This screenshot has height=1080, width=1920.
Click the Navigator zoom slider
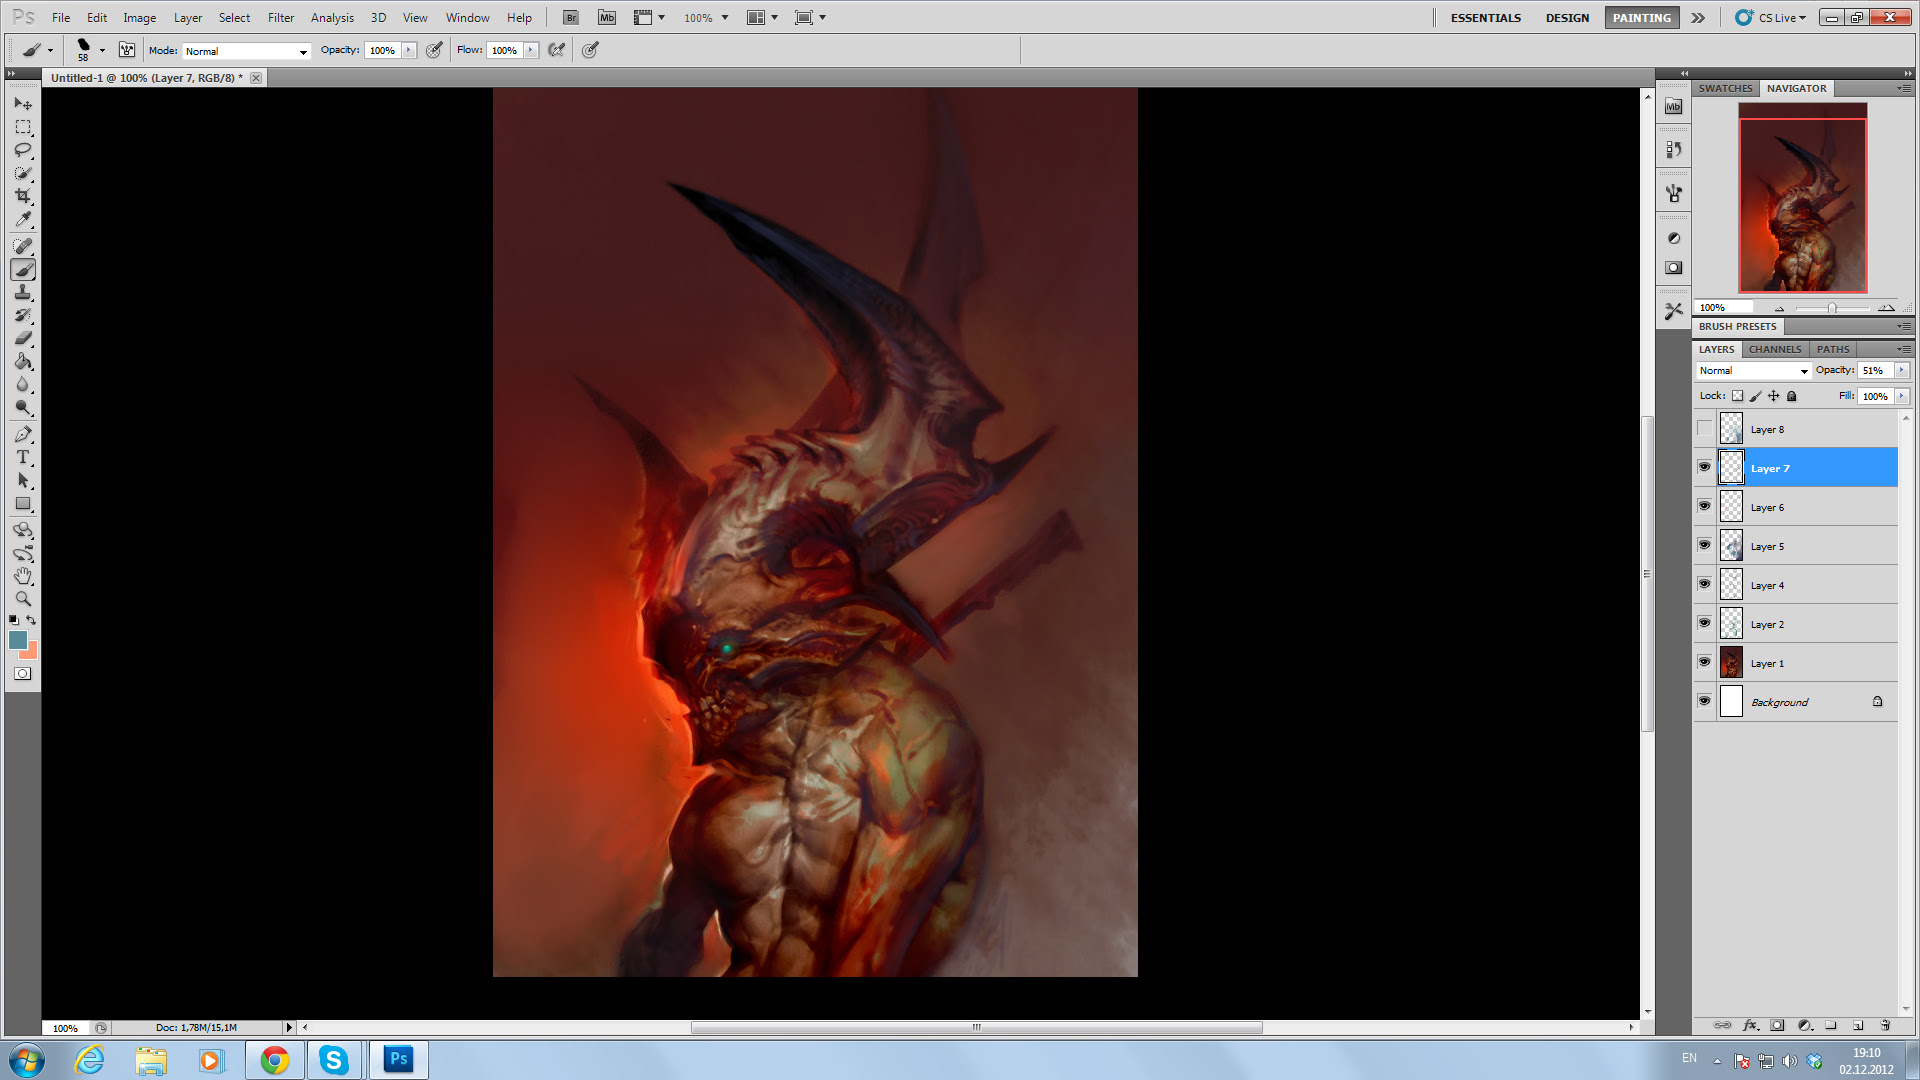coord(1832,308)
